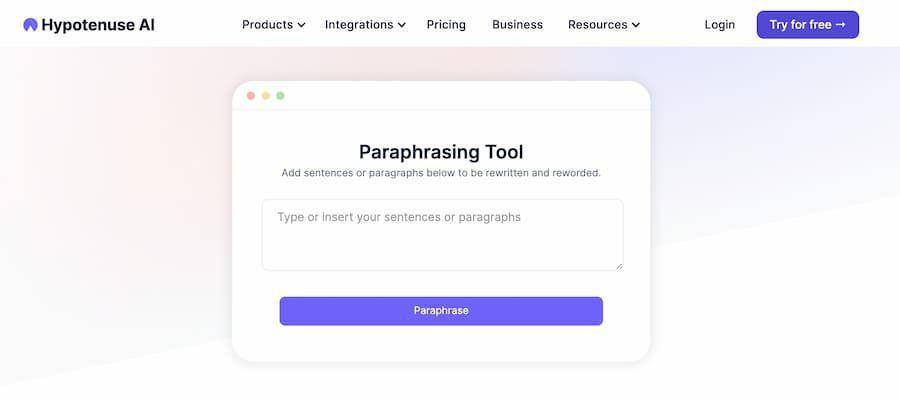Open the Business page
This screenshot has width=900, height=400.
[x=517, y=25]
